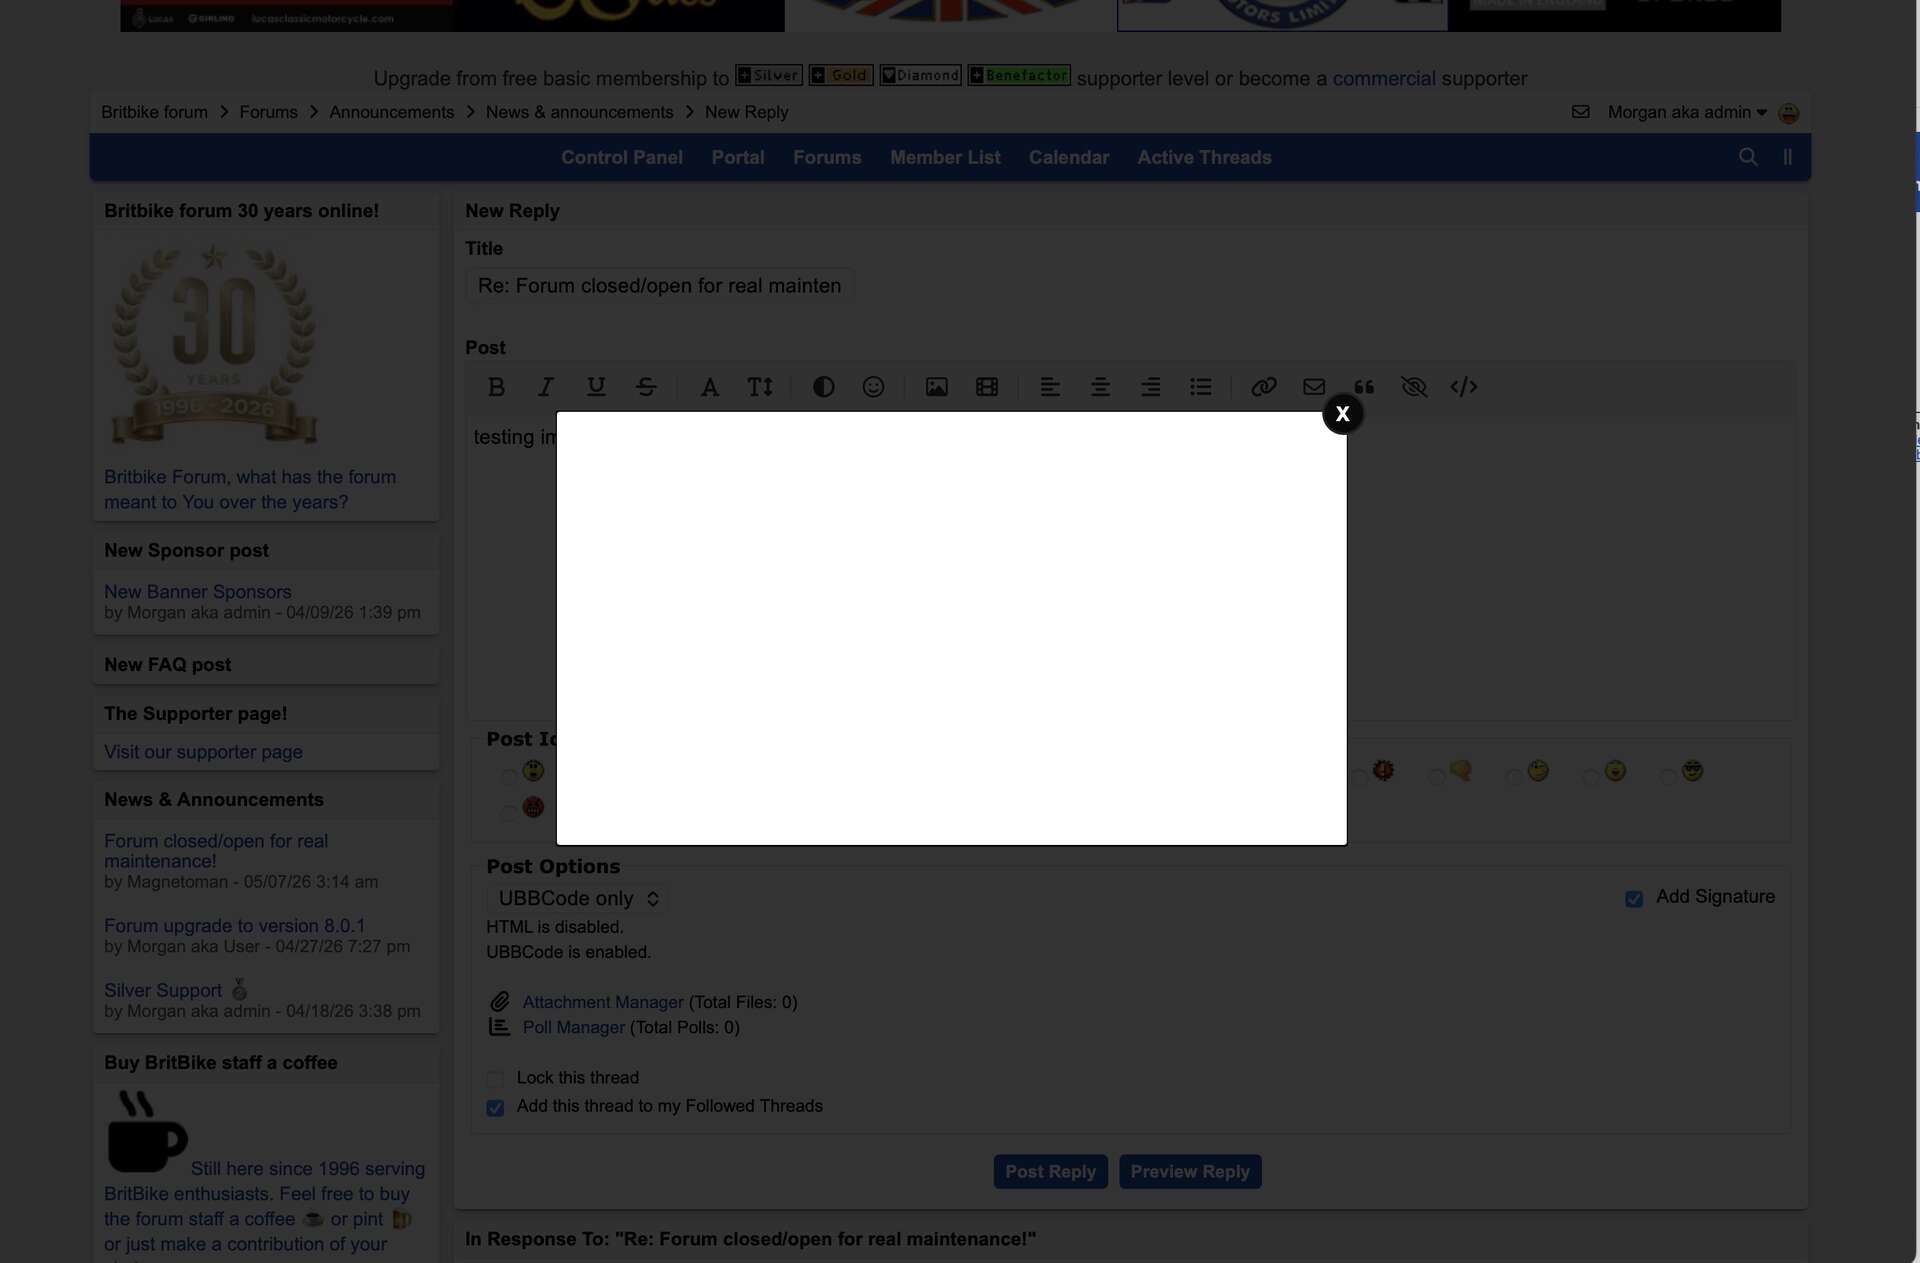Viewport: 1920px width, 1263px height.
Task: Insert spoiler hidden text icon
Action: coord(1414,387)
